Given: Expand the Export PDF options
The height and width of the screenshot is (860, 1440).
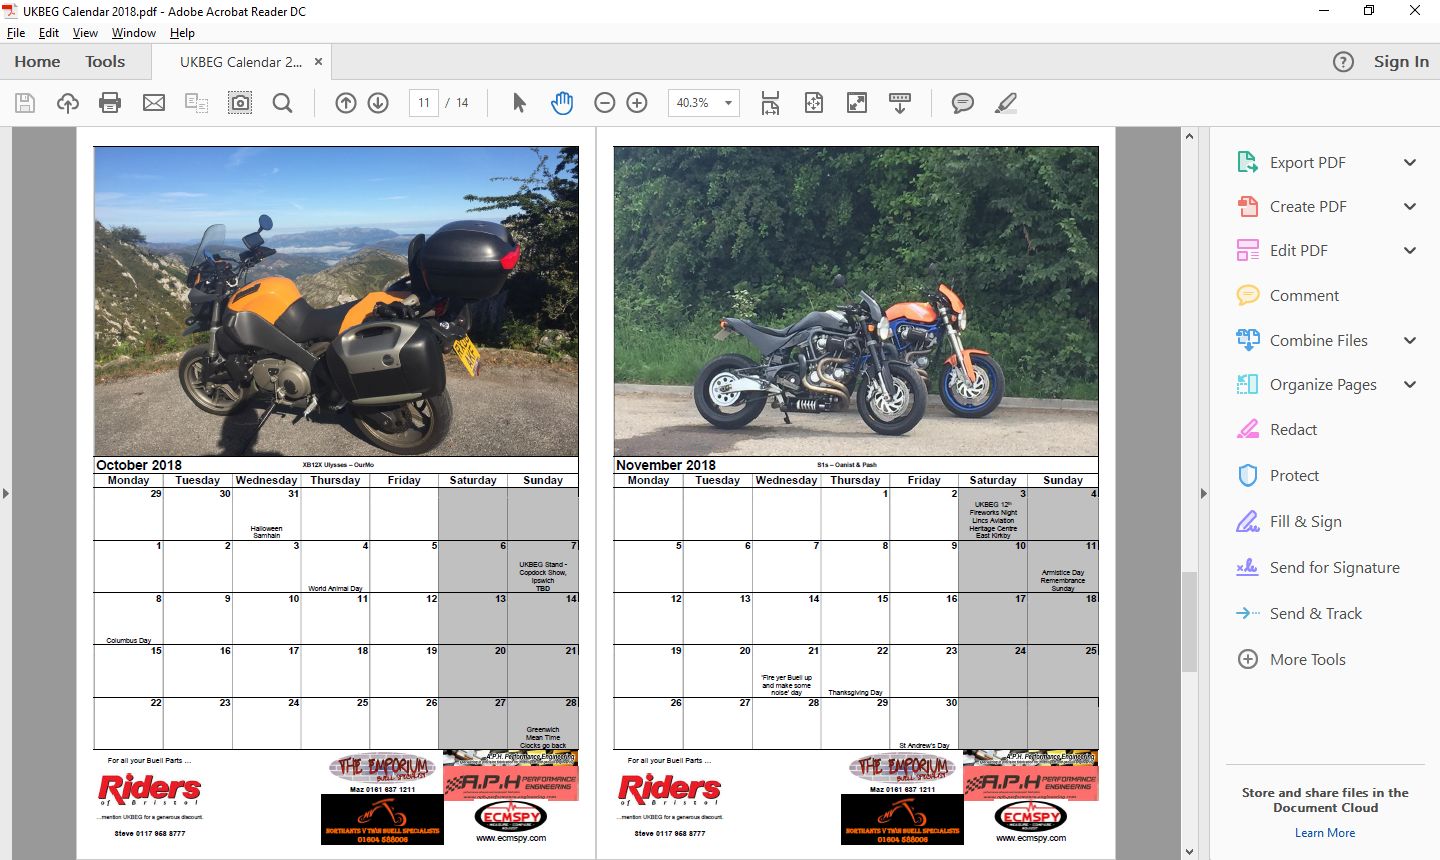Looking at the screenshot, I should click(1410, 163).
